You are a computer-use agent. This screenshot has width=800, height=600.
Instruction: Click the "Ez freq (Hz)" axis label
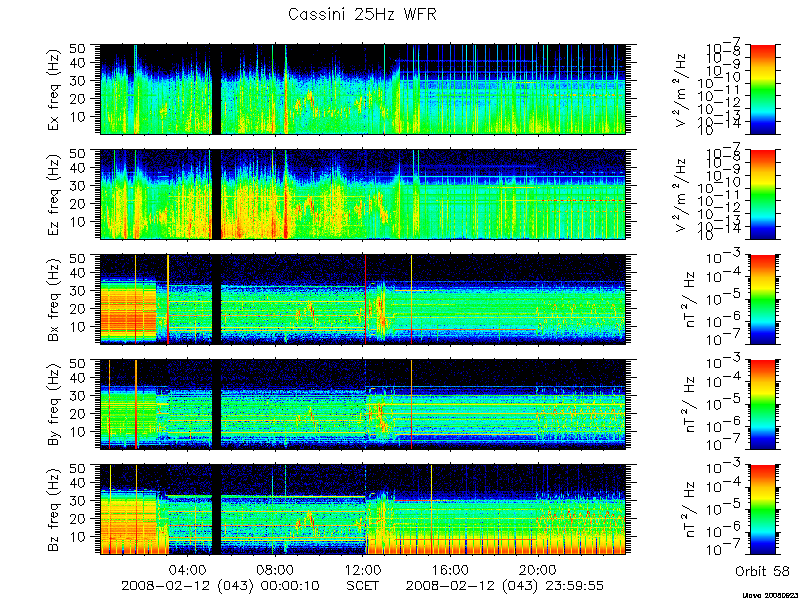pyautogui.click(x=55, y=194)
